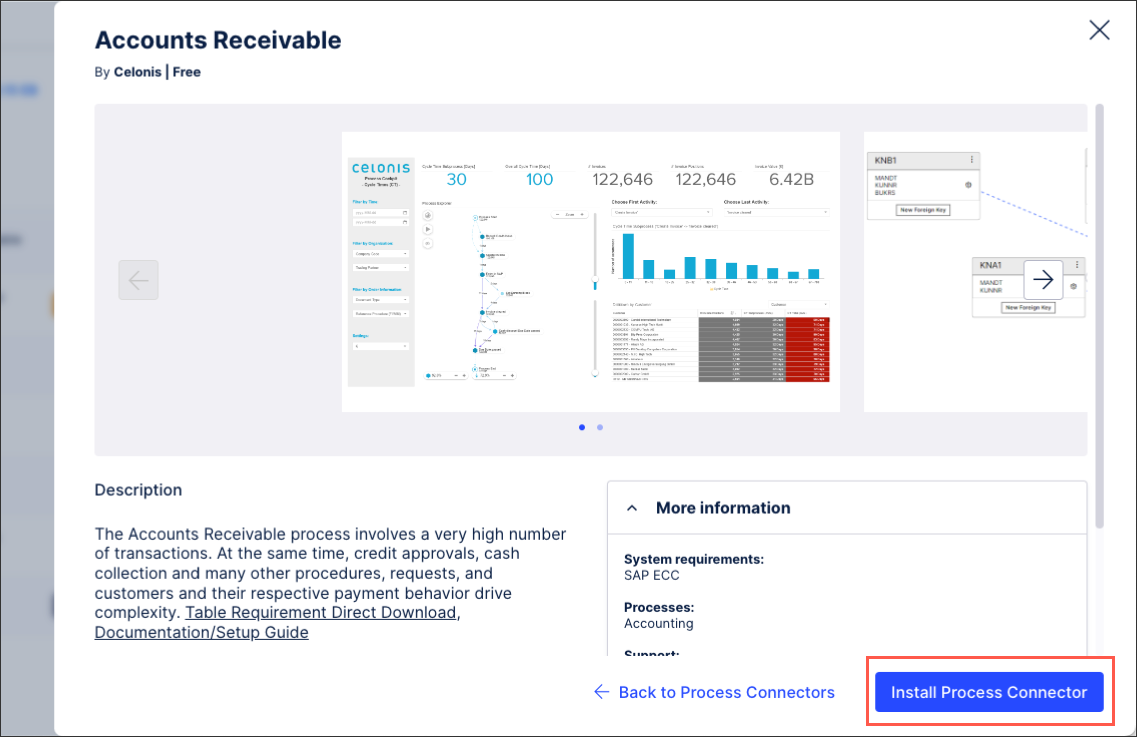
Task: Click Install Process Connector button
Action: pyautogui.click(x=989, y=692)
